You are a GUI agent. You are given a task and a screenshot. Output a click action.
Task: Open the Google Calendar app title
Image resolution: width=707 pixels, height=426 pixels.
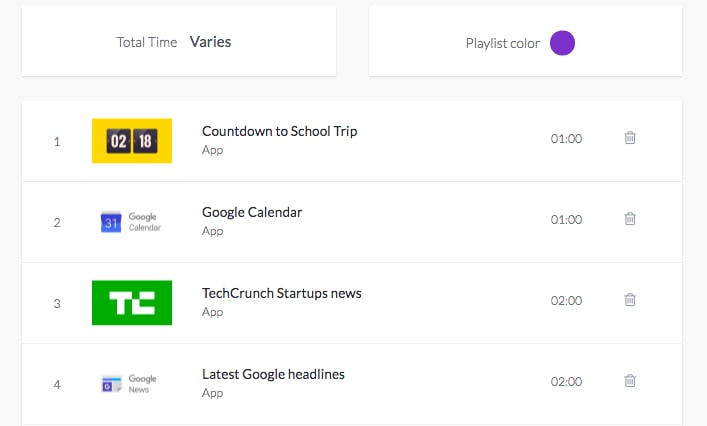click(x=252, y=212)
